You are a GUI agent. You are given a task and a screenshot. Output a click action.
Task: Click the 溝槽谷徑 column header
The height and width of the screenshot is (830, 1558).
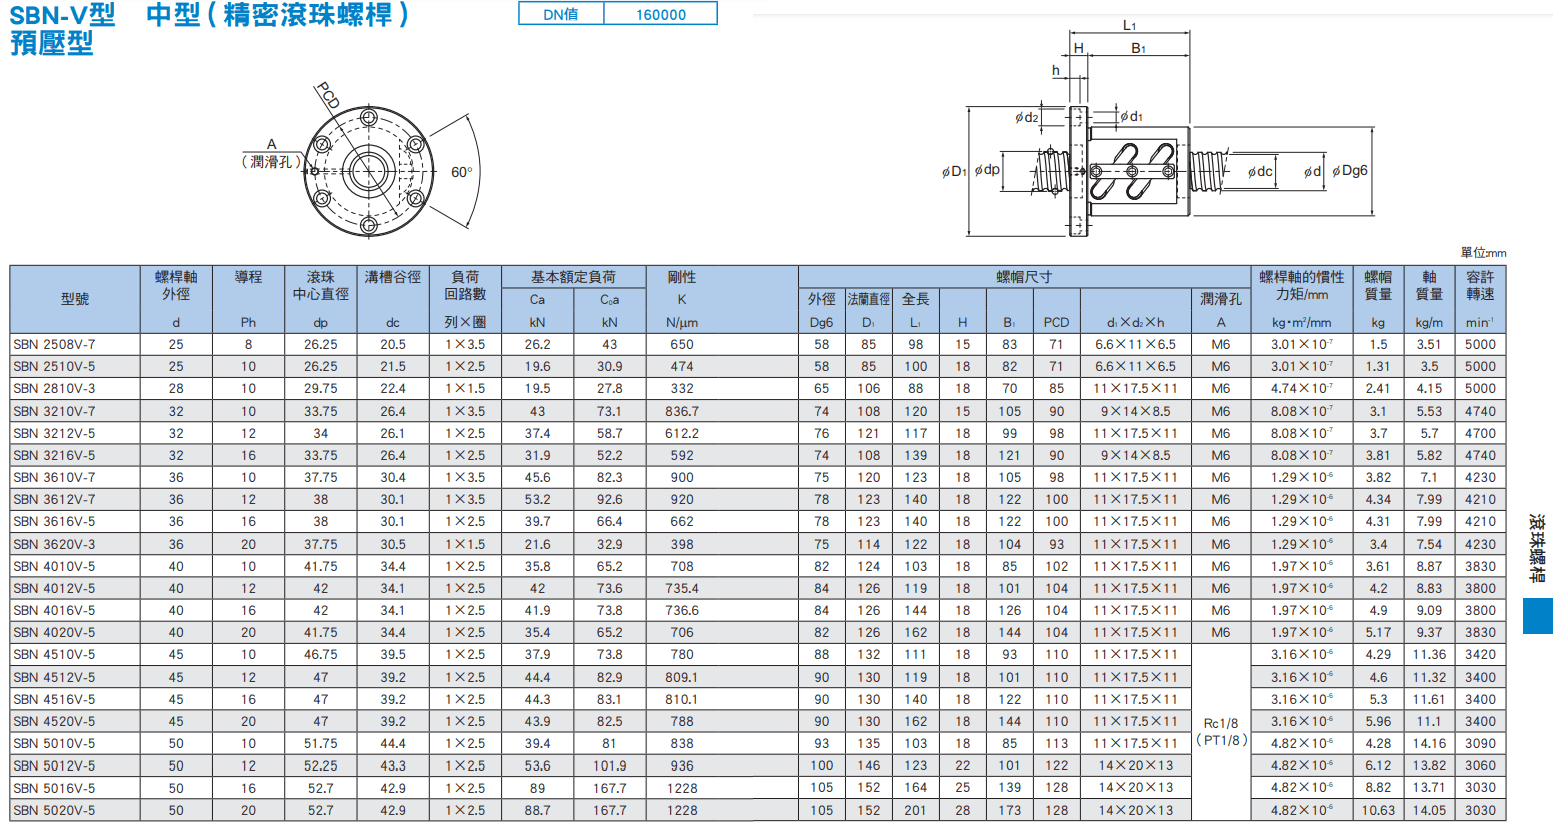point(393,299)
